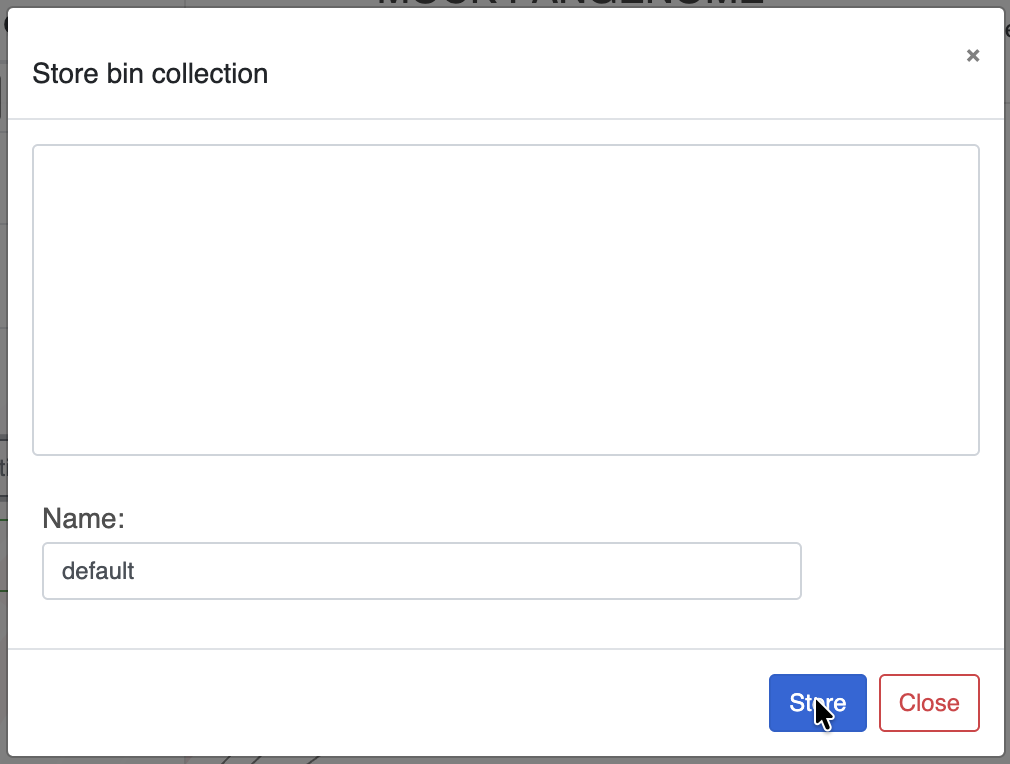Dismiss the Store bin collection dialog via ×

pyautogui.click(x=972, y=56)
